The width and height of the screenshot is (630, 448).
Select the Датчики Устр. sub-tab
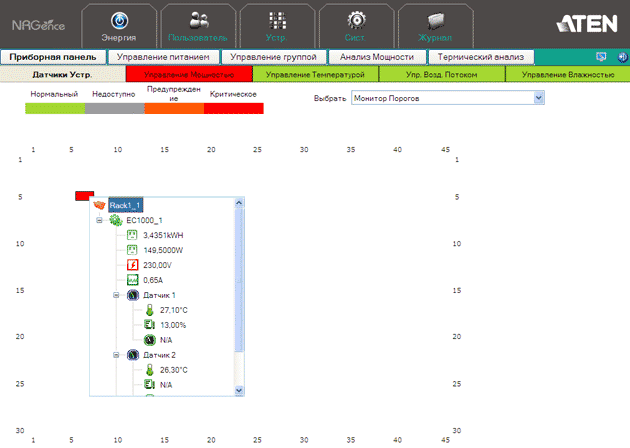(x=62, y=74)
